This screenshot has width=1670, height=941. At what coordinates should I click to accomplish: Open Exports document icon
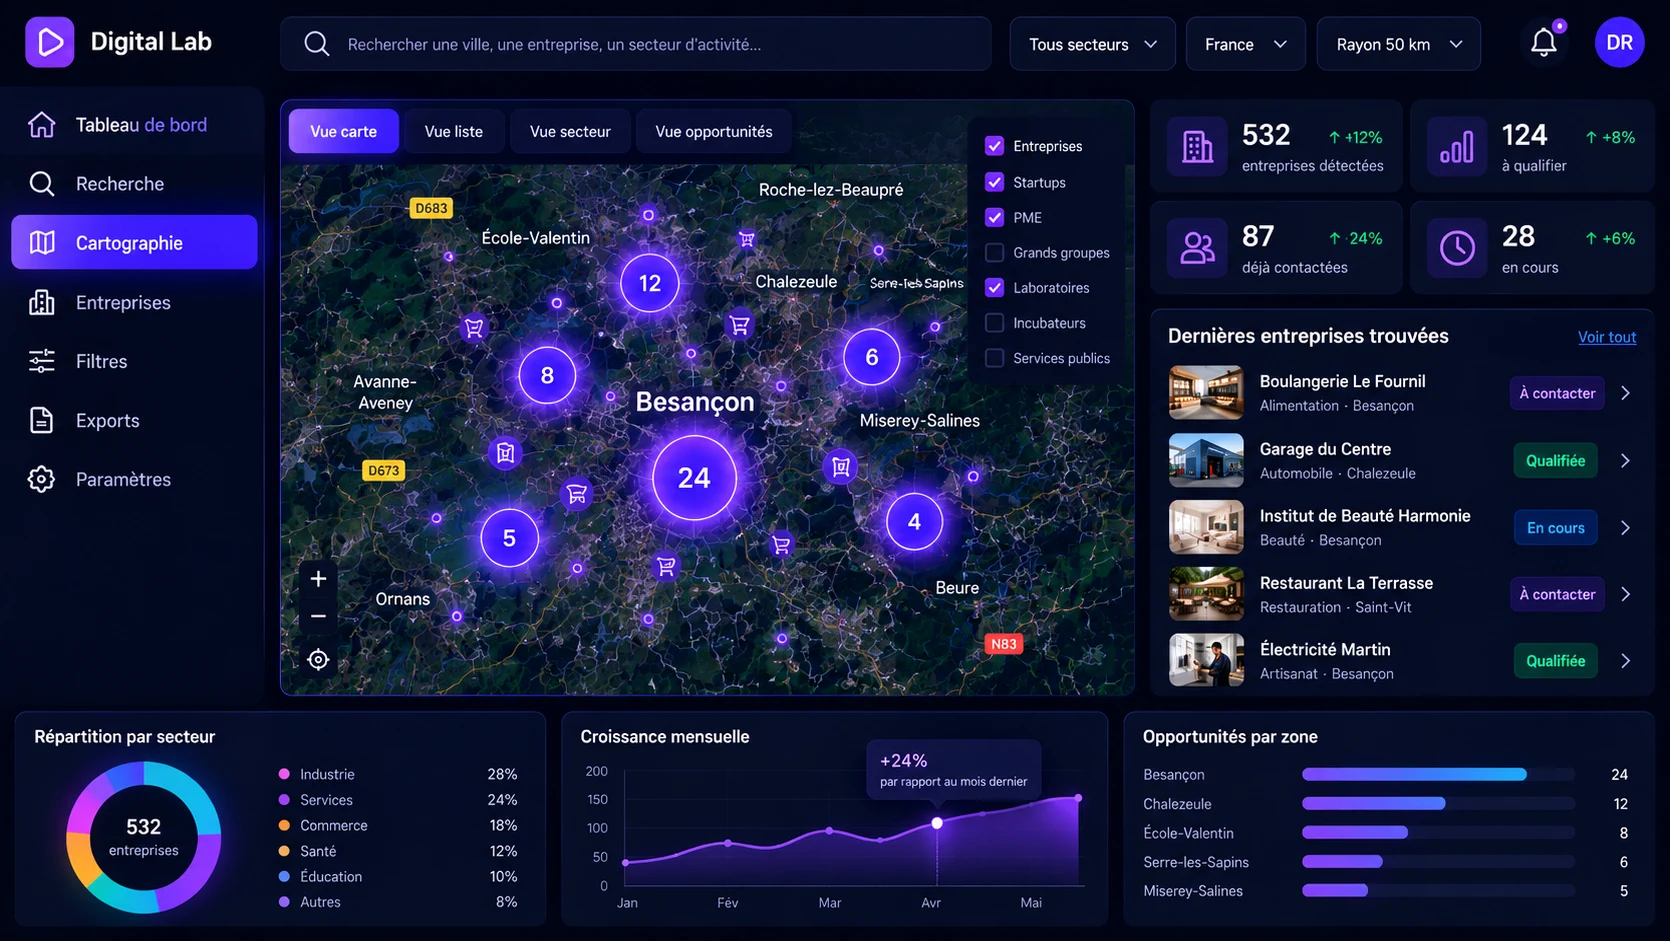click(x=42, y=420)
